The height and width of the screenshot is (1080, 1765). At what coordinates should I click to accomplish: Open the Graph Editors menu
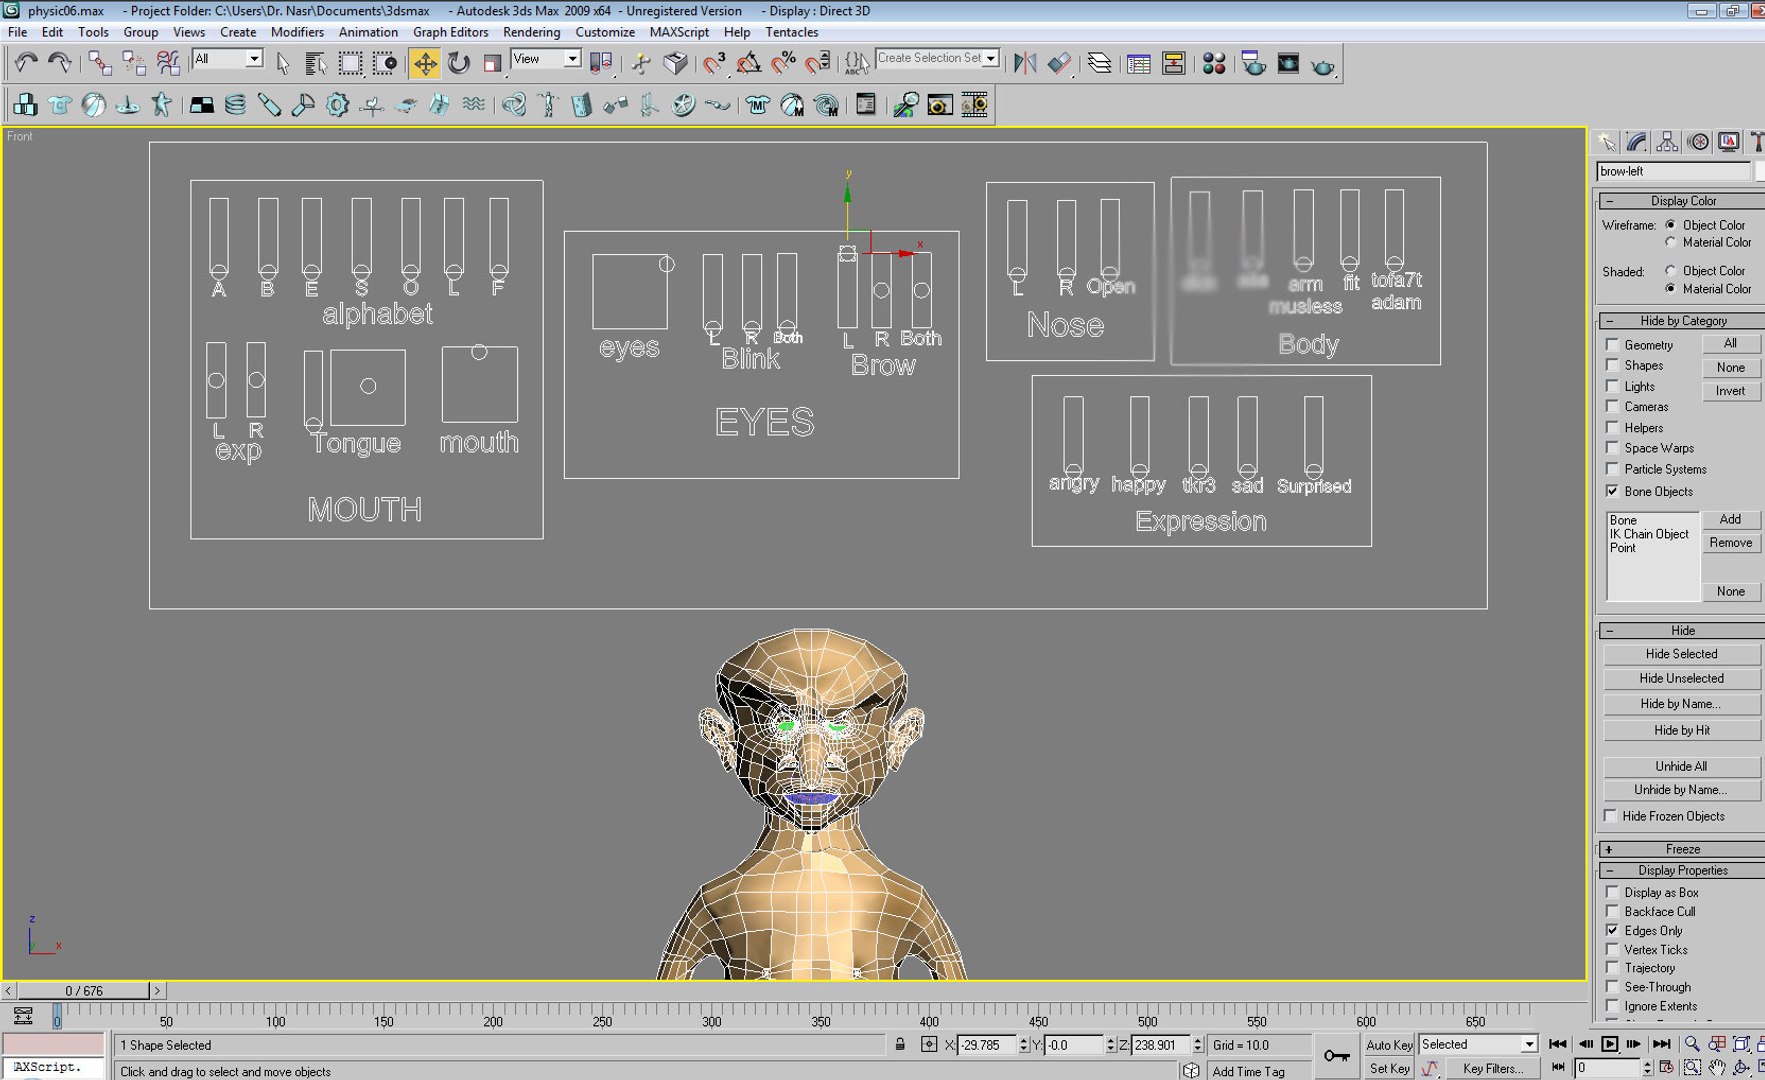[450, 32]
